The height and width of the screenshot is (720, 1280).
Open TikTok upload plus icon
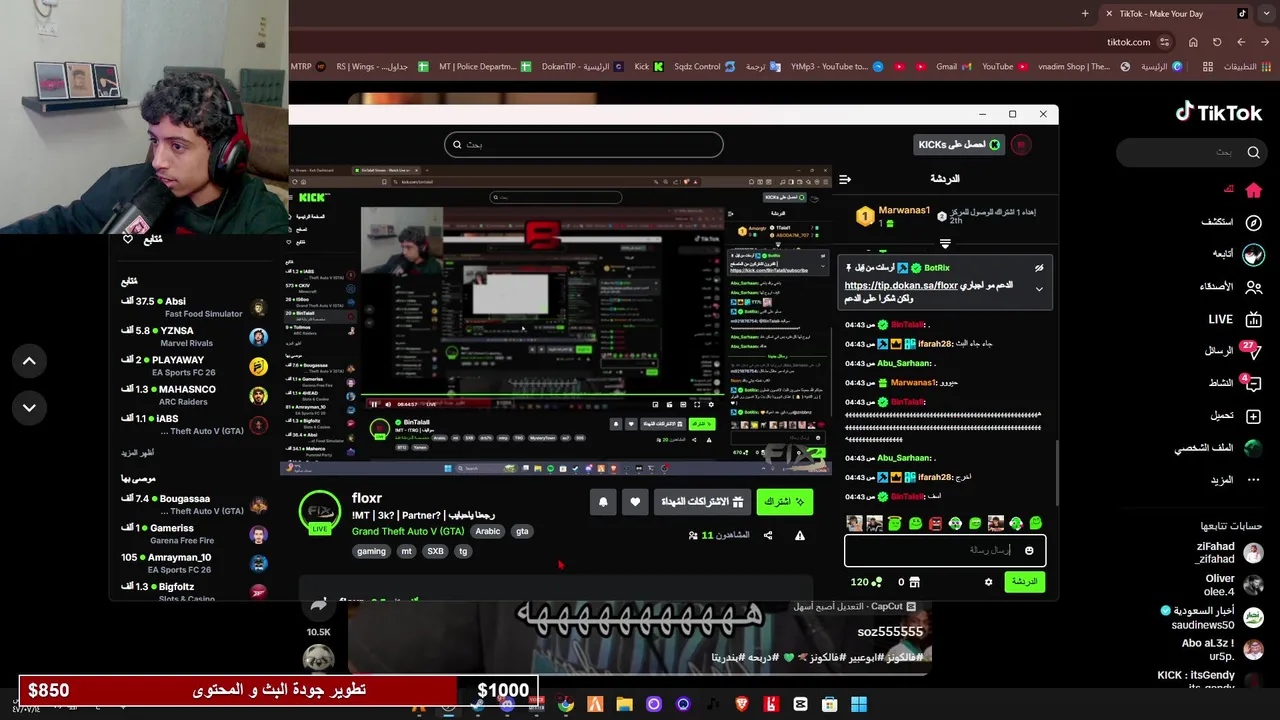1253,416
